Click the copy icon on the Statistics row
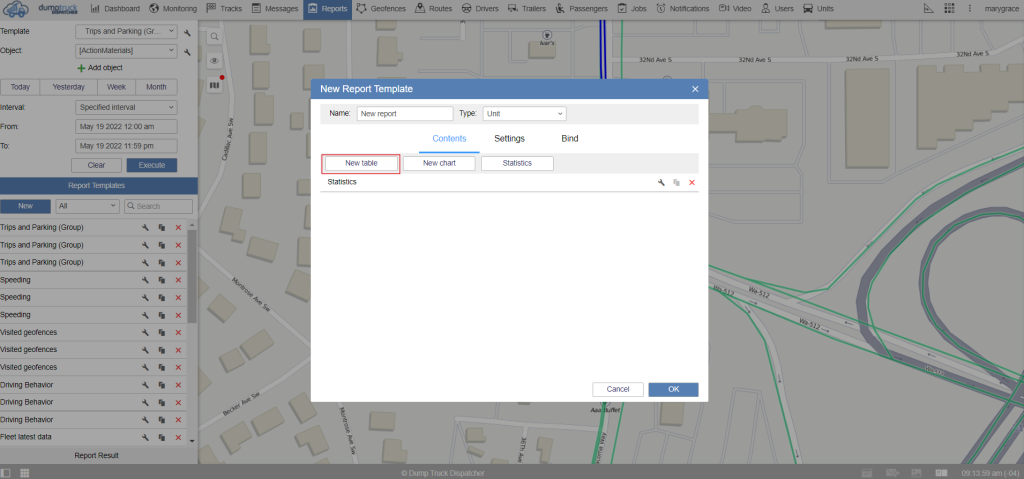Screen dimensions: 1024x479 [x=676, y=183]
